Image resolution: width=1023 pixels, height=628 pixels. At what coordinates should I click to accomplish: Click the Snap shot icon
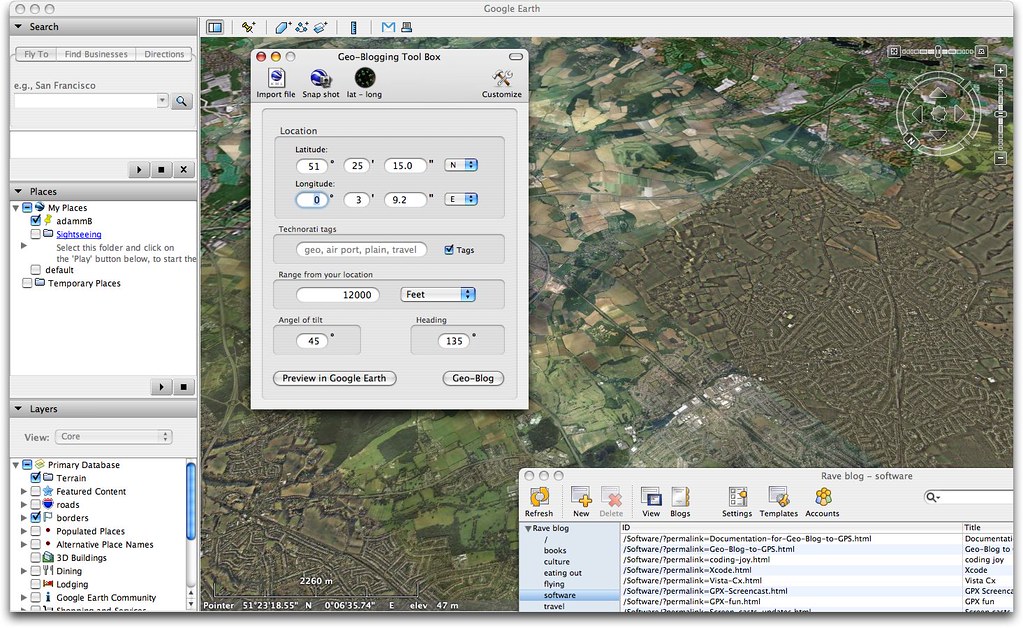click(320, 78)
